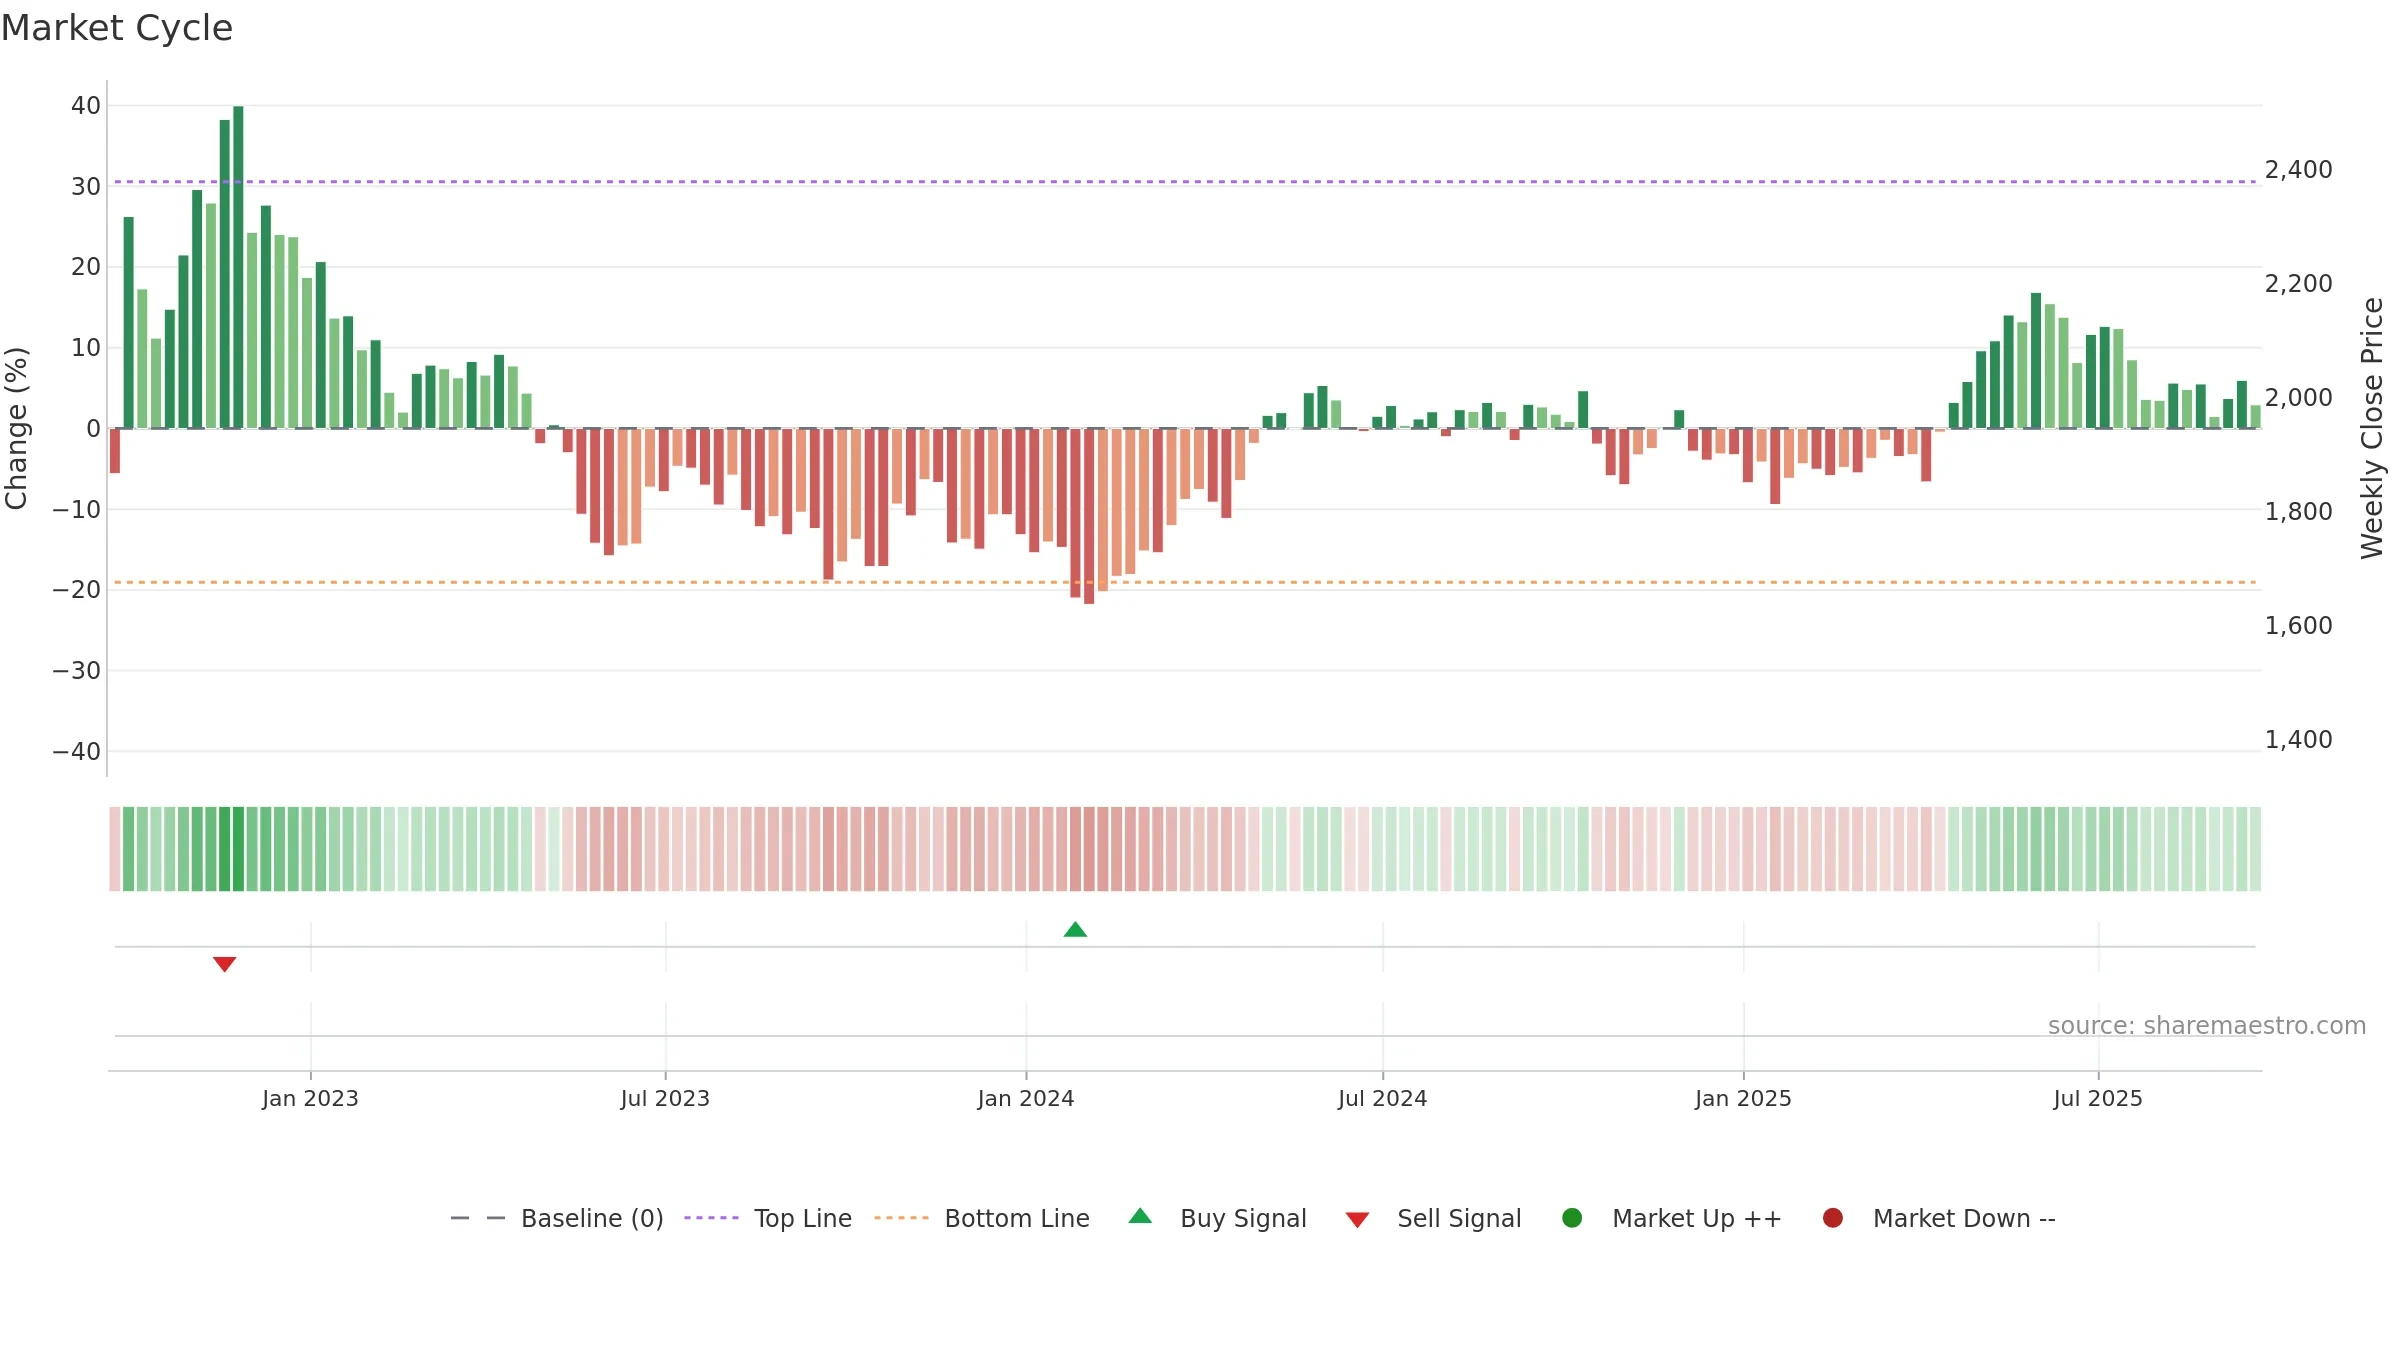Click the 2,400 right axis tick label
Viewport: 2400px width, 1350px height.
coord(2298,170)
